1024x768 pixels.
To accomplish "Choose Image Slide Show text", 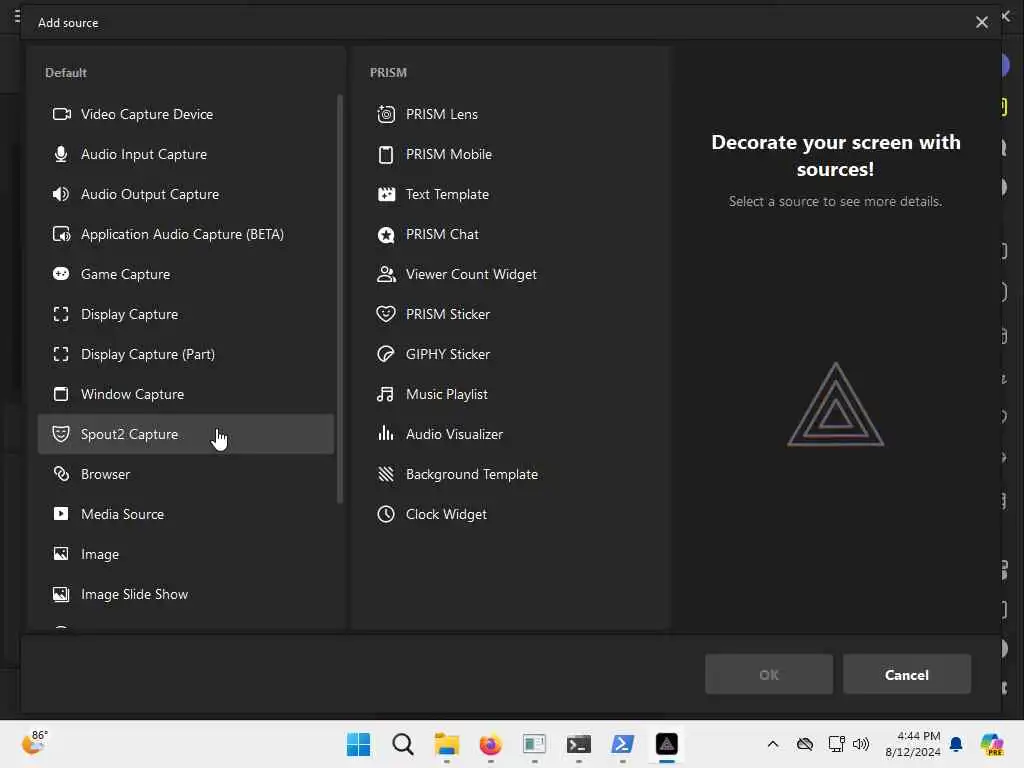I will [135, 594].
